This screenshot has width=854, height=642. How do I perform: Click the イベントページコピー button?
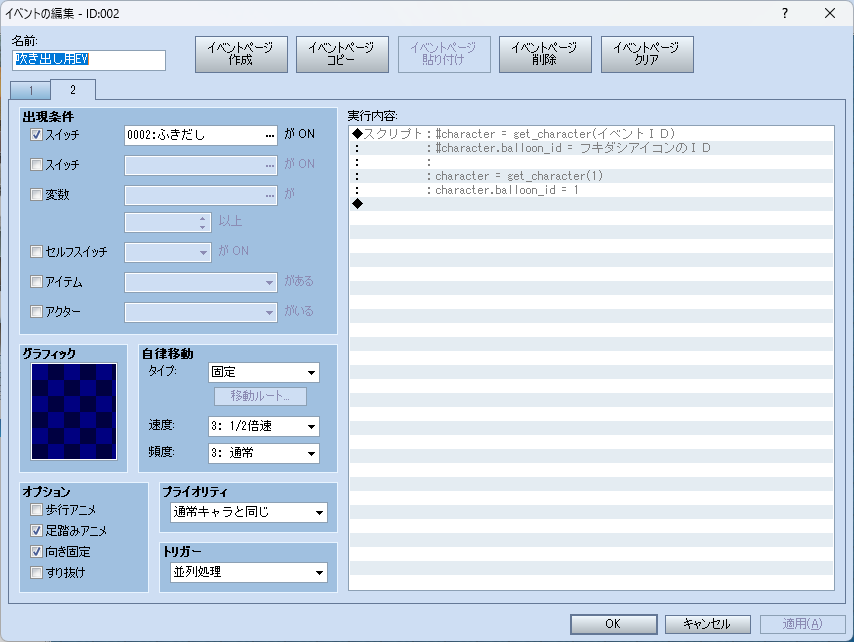point(342,54)
